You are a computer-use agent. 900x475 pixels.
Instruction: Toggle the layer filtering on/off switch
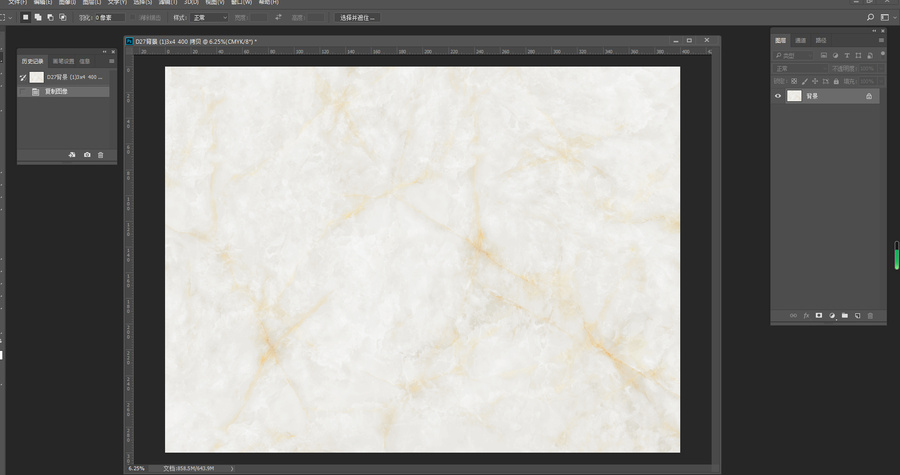click(882, 54)
